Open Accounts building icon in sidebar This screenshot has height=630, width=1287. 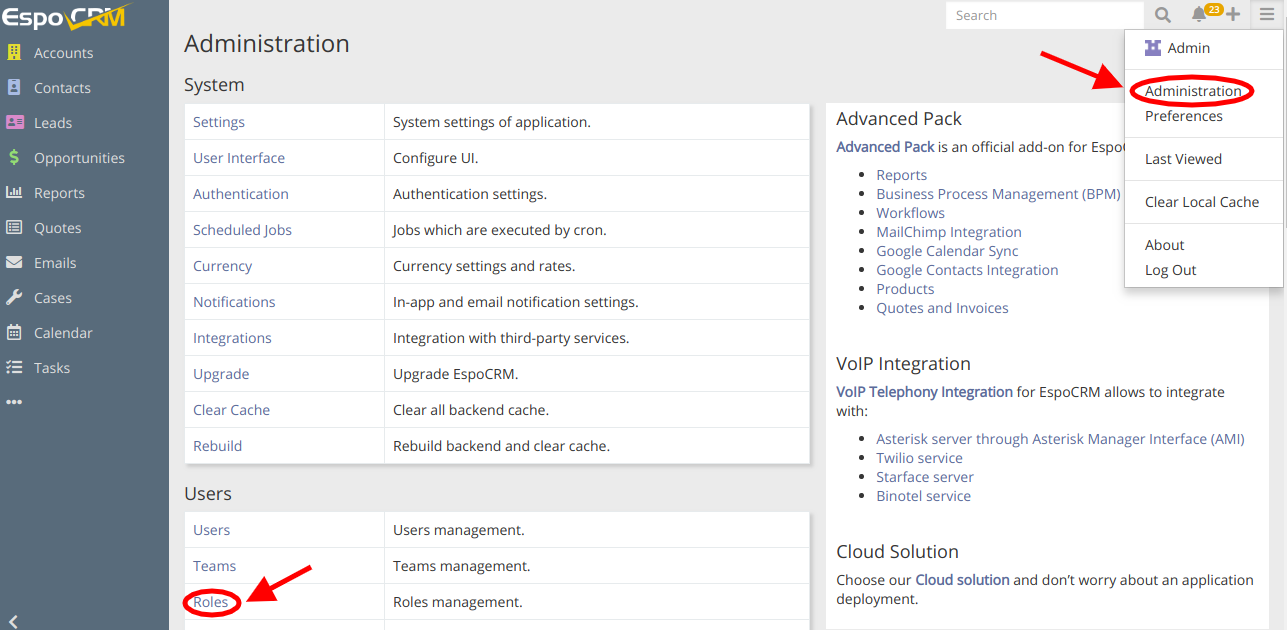point(14,53)
